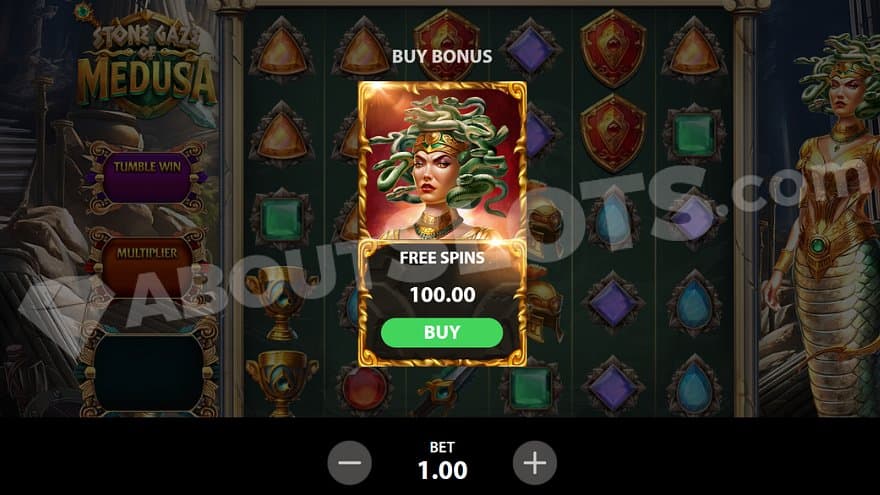
Task: Click the Tumble Win panel
Action: pos(147,177)
